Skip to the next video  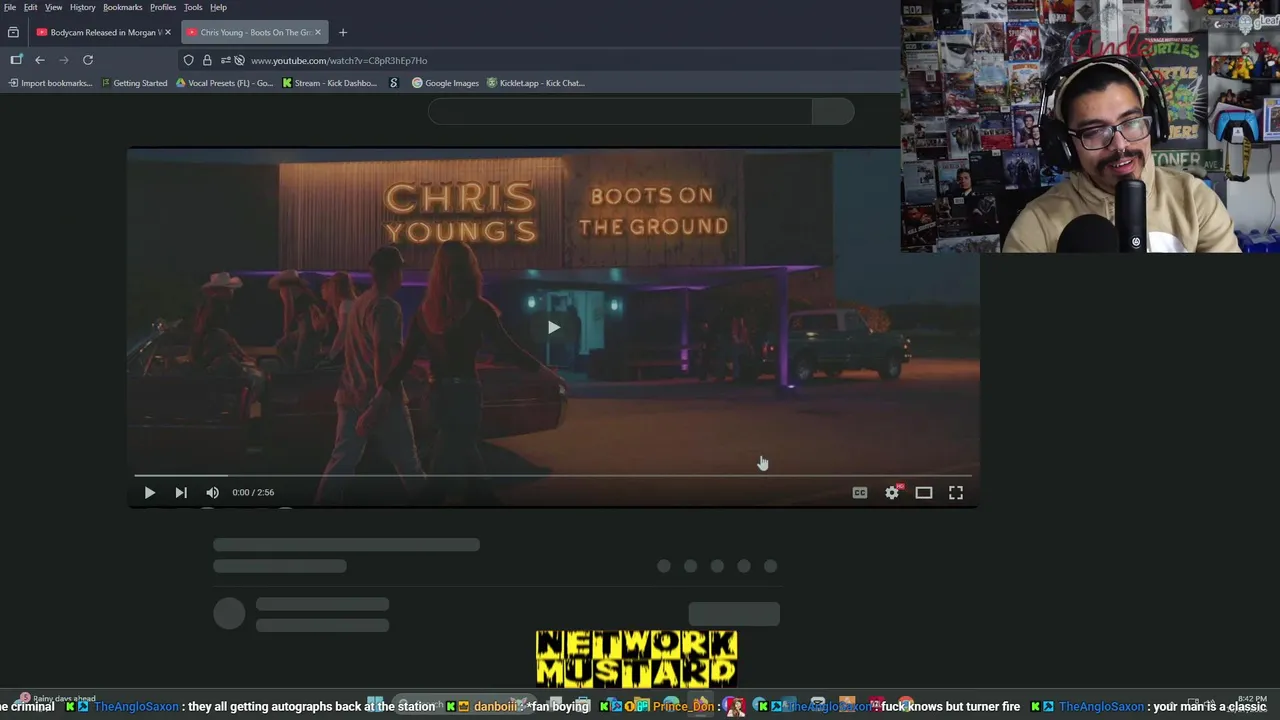coord(181,492)
